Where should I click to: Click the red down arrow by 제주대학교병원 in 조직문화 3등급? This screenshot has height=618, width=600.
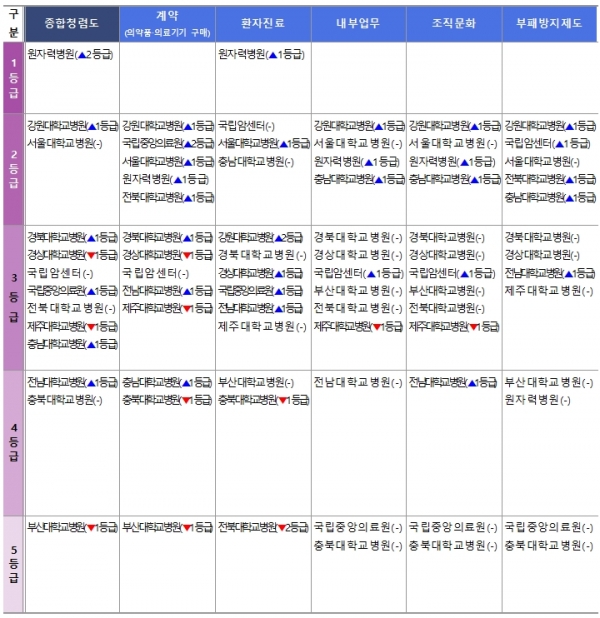coord(471,326)
